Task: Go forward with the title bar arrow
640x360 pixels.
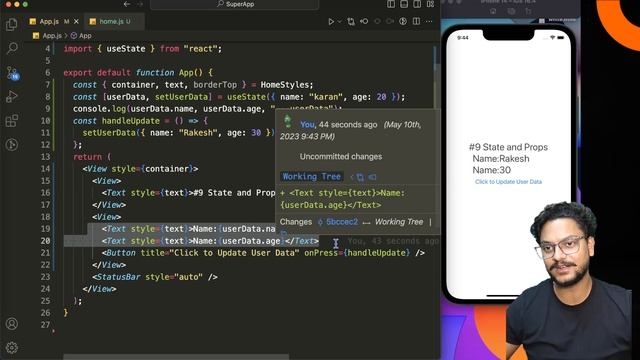Action: (x=140, y=4)
